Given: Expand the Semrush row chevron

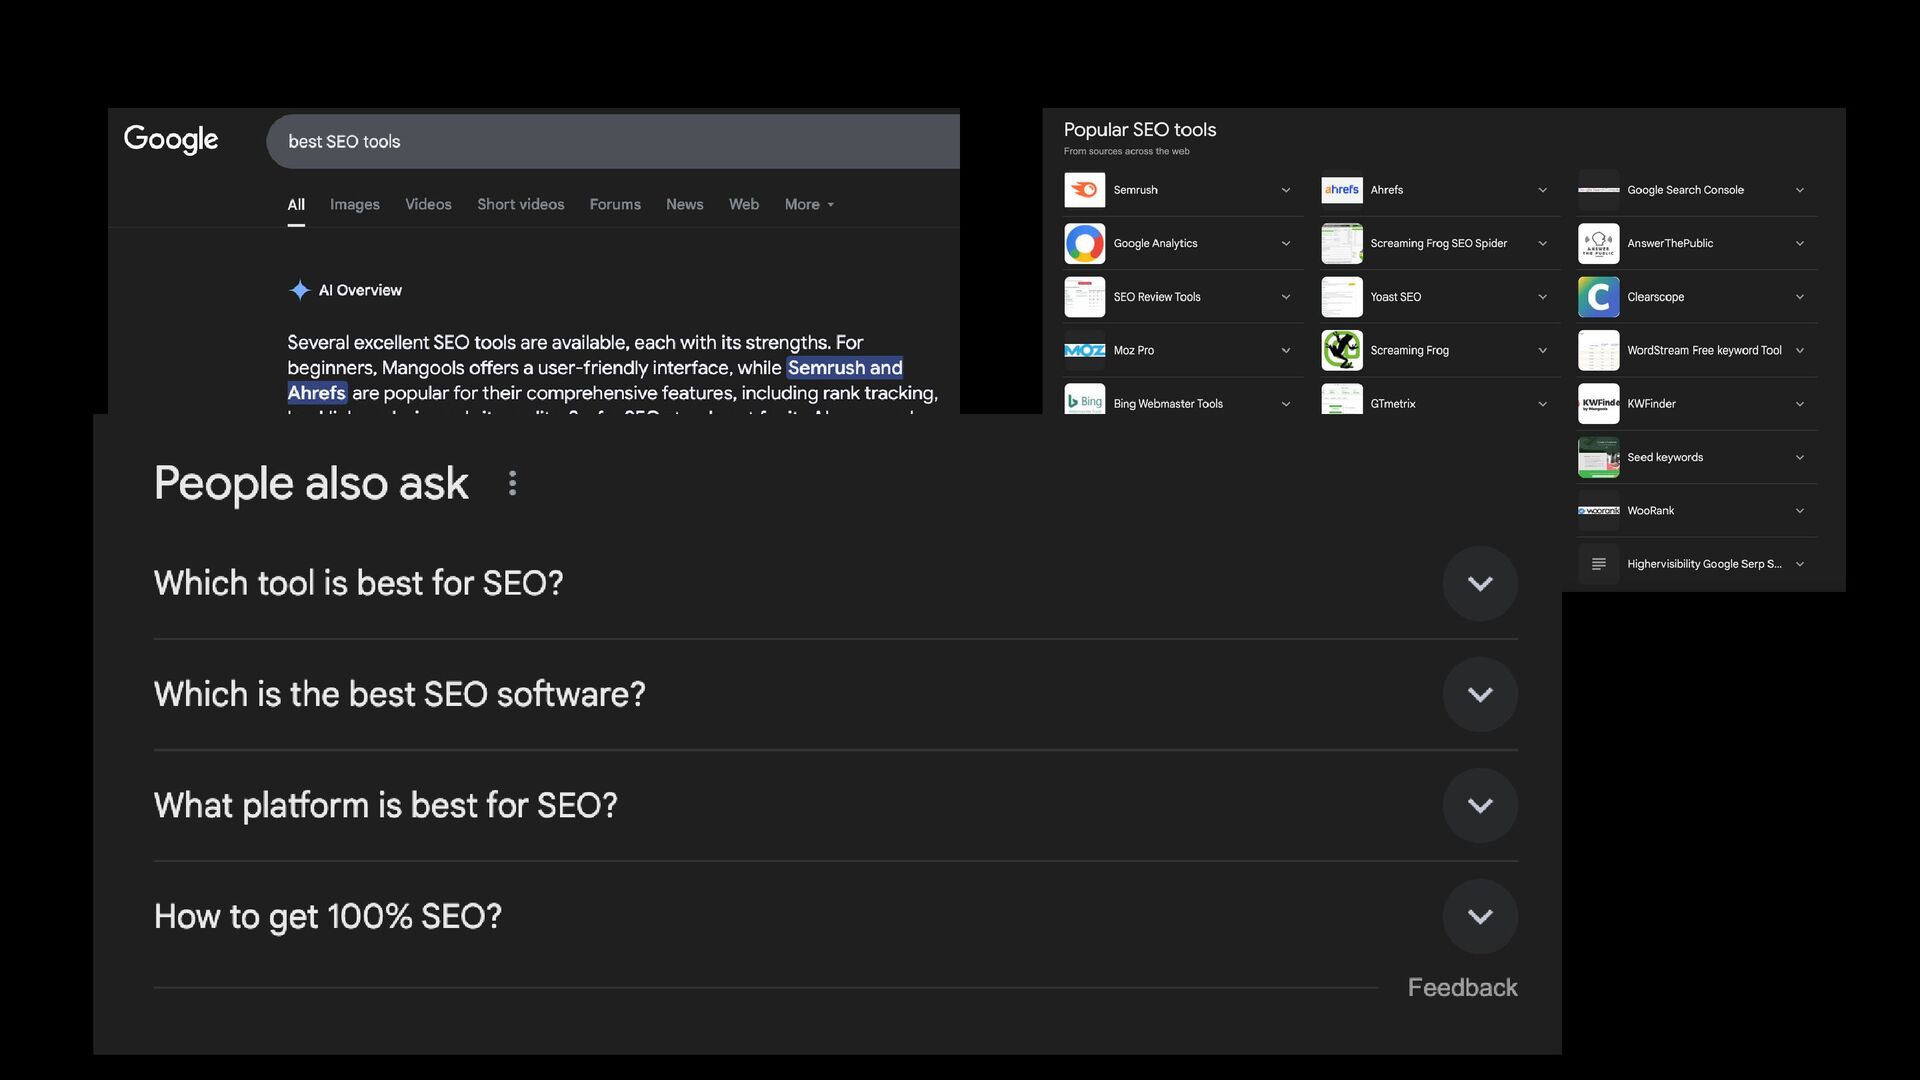Looking at the screenshot, I should point(1286,190).
